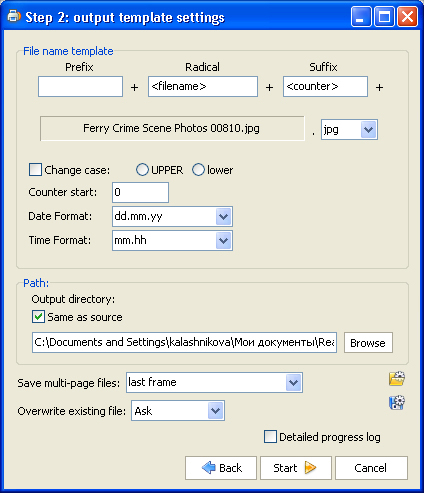This screenshot has height=493, width=424.
Task: Enable the Change case checkbox
Action: click(x=36, y=170)
